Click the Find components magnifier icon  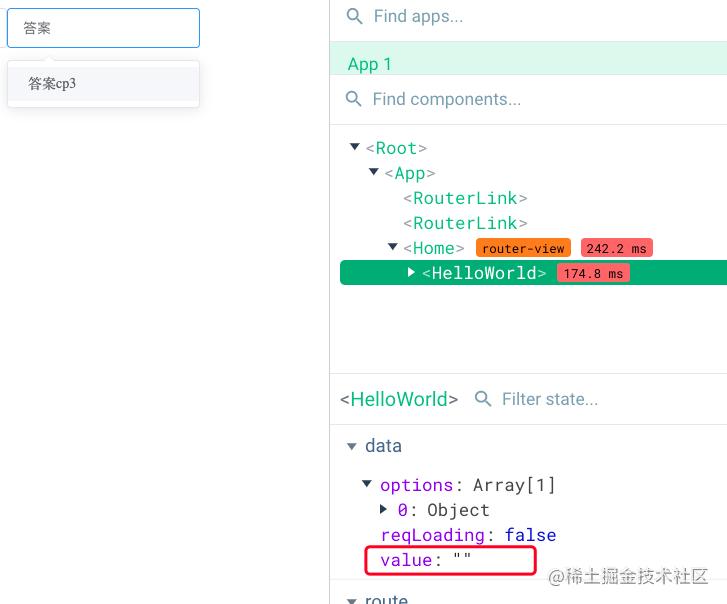pos(353,99)
